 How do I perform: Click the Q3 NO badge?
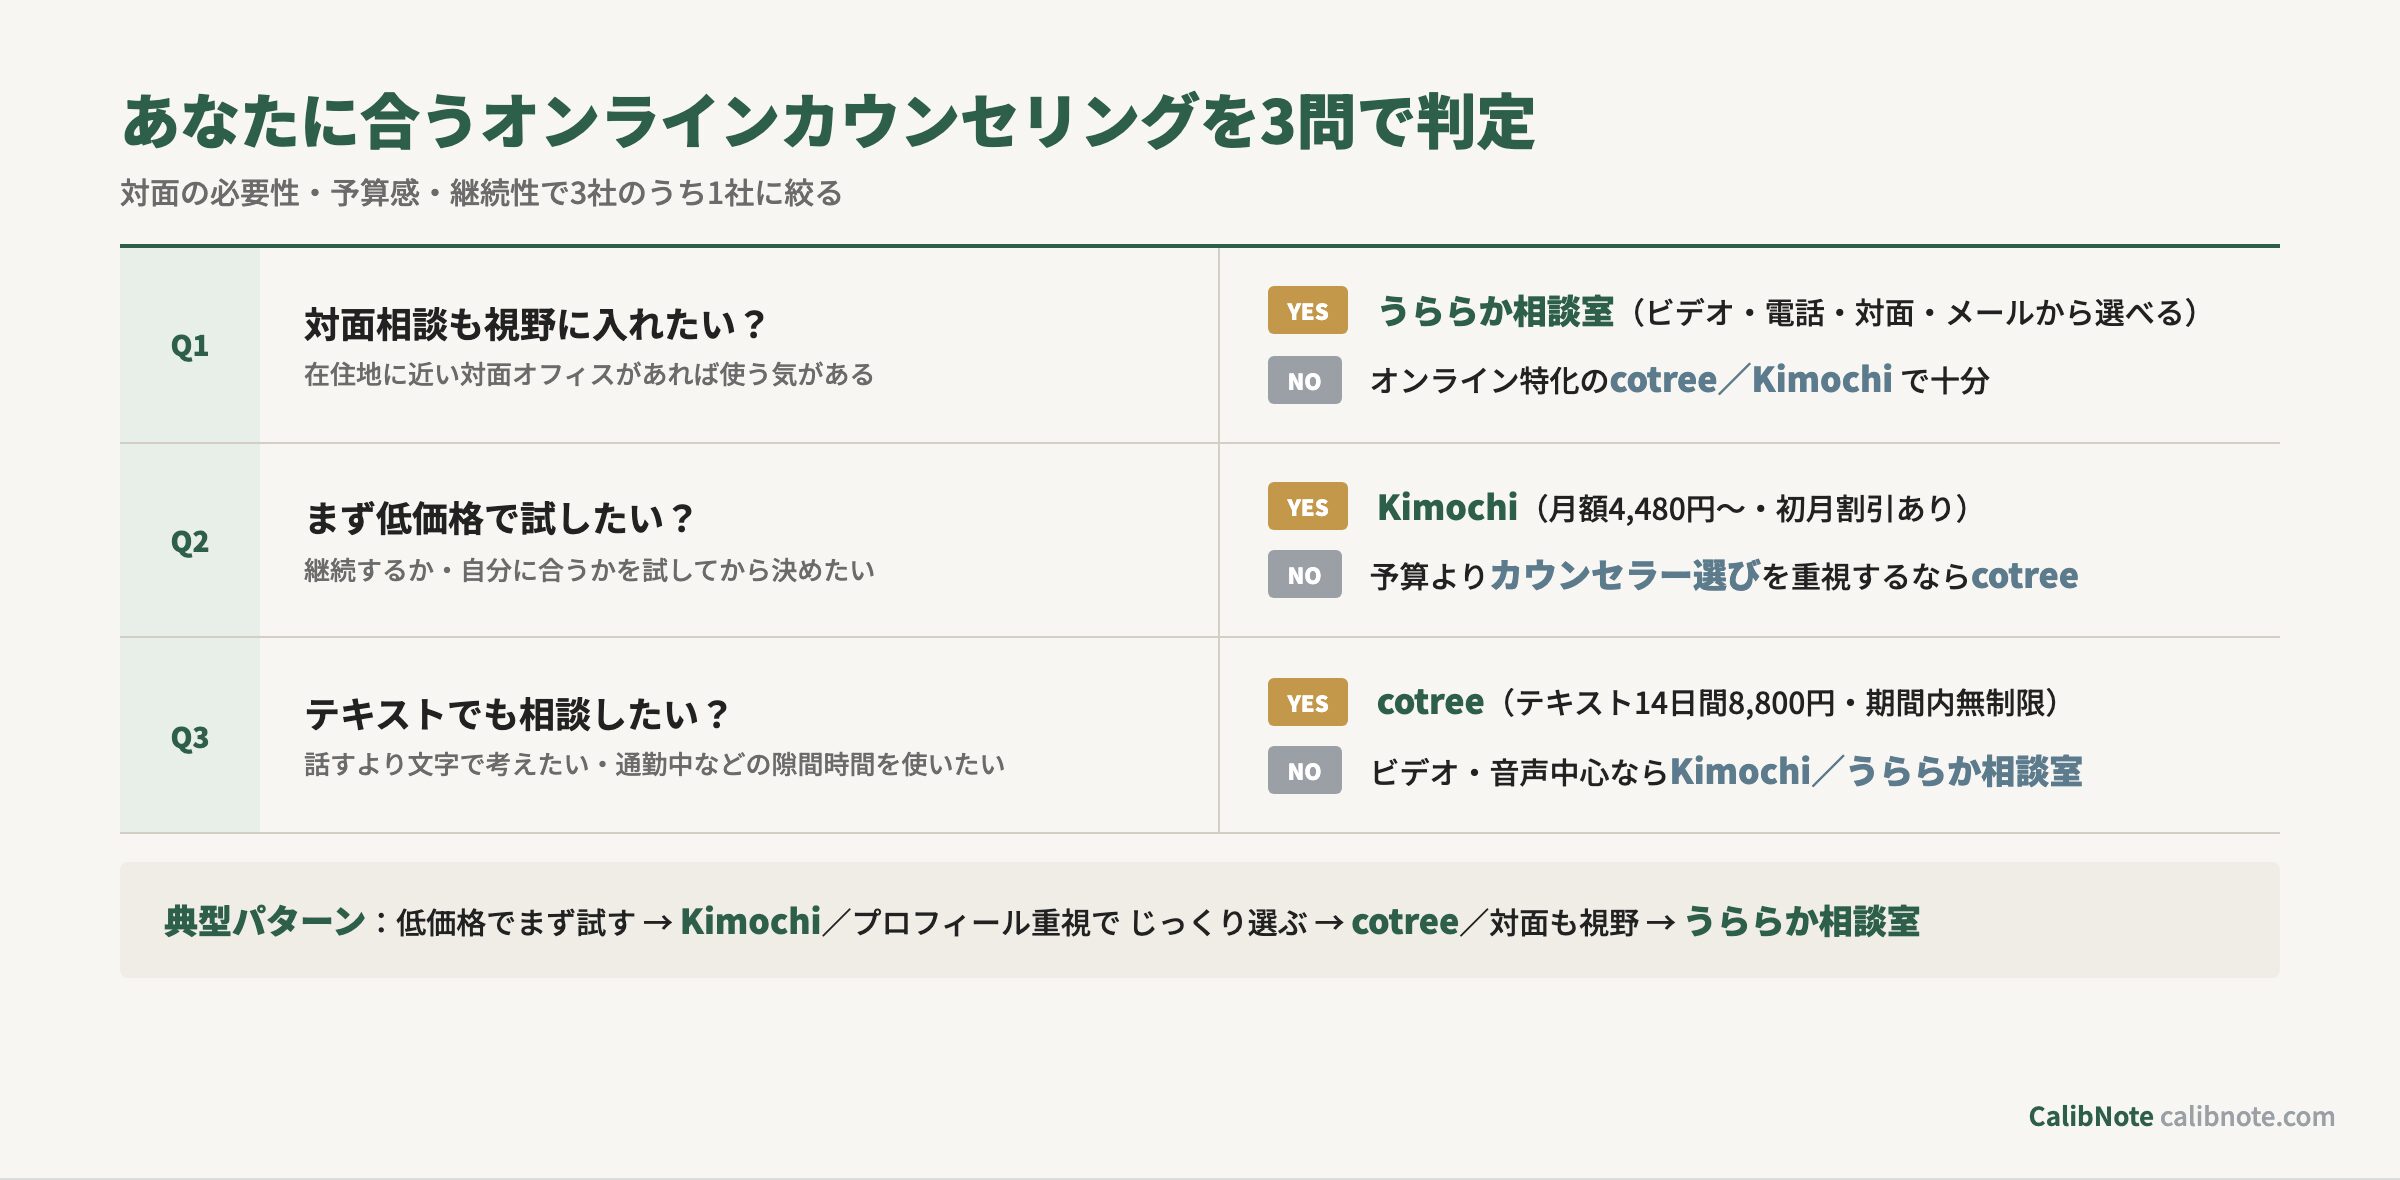pos(1304,770)
